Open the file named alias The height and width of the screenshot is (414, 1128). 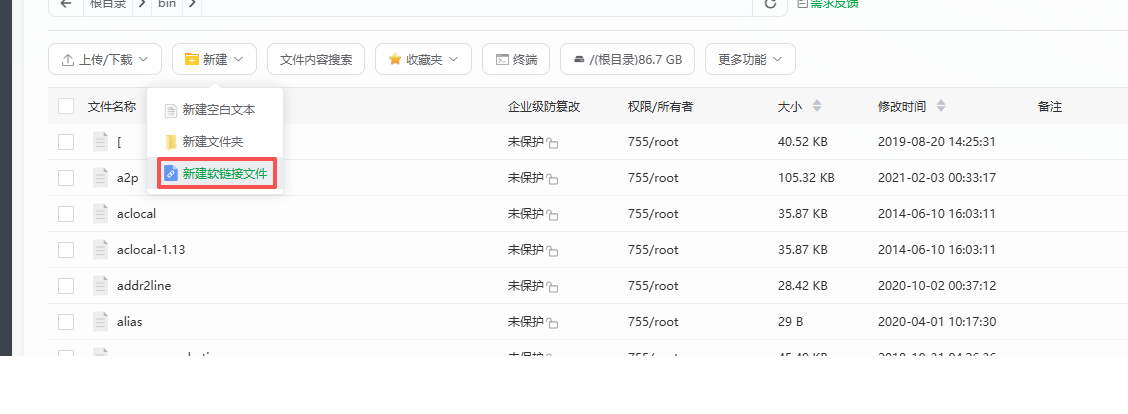129,322
